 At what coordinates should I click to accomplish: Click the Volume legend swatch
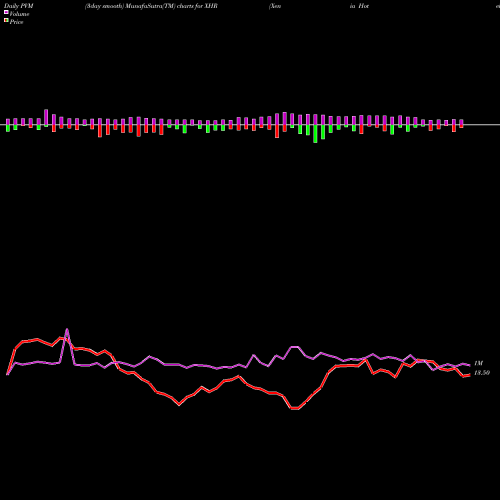pos(6,13)
